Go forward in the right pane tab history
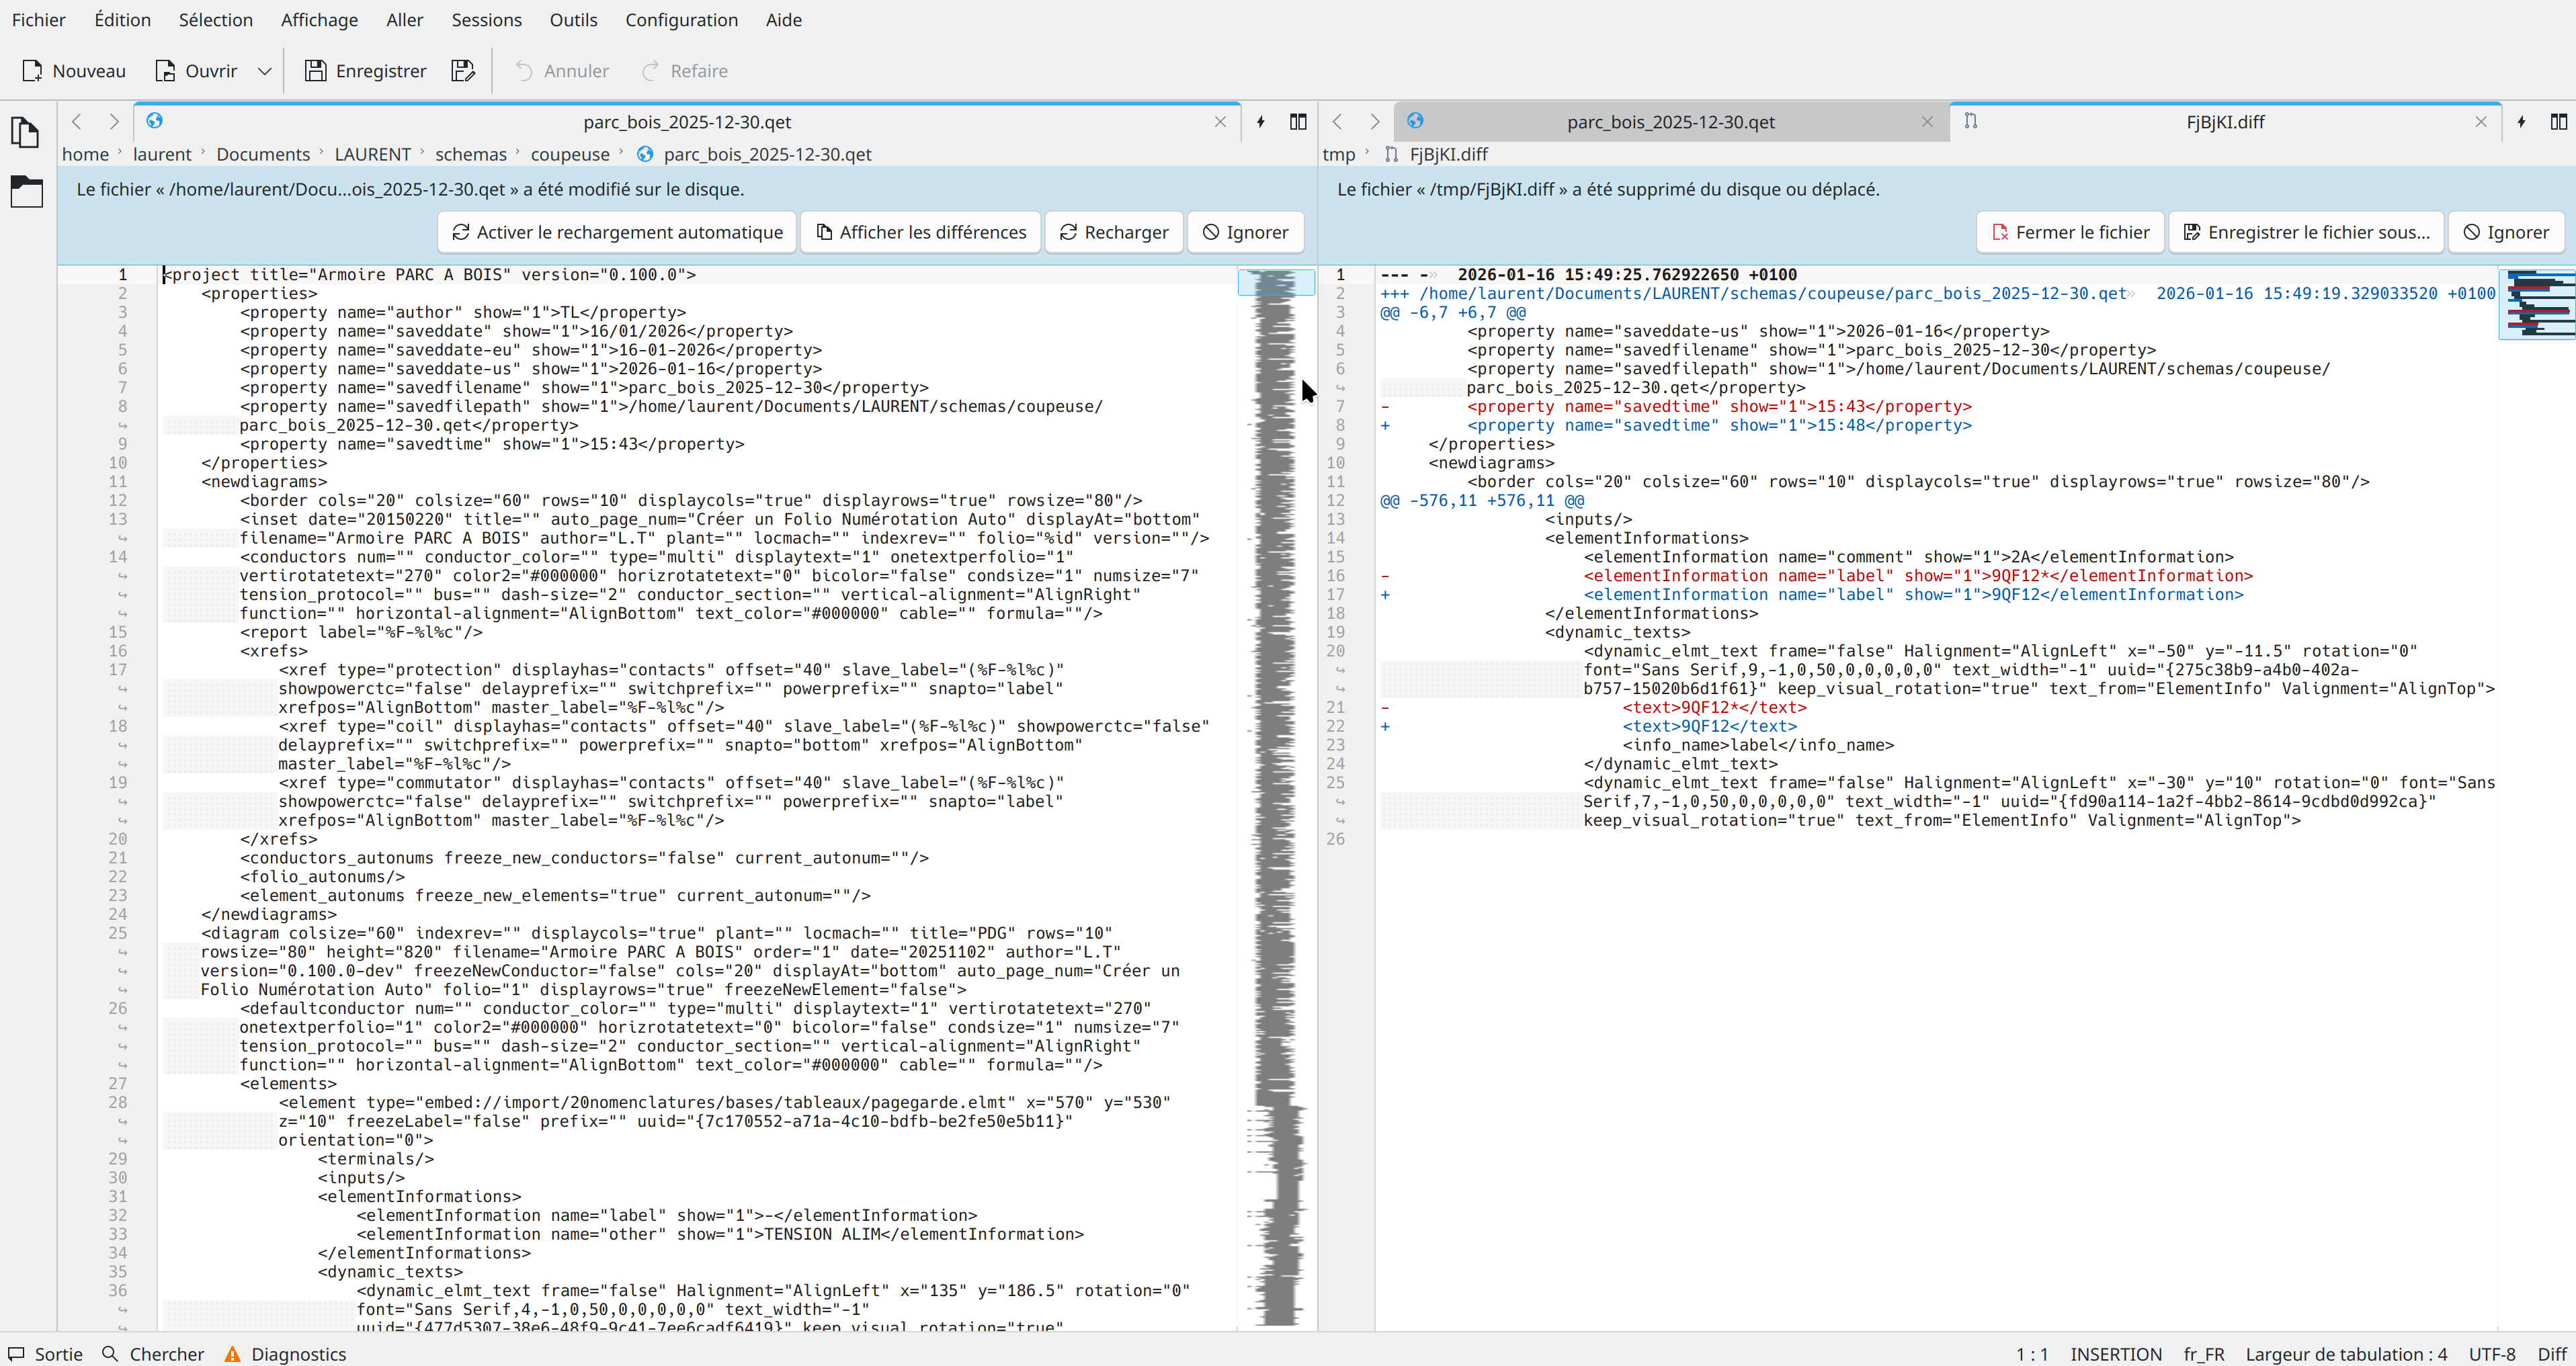Viewport: 2576px width, 1366px height. tap(1375, 122)
